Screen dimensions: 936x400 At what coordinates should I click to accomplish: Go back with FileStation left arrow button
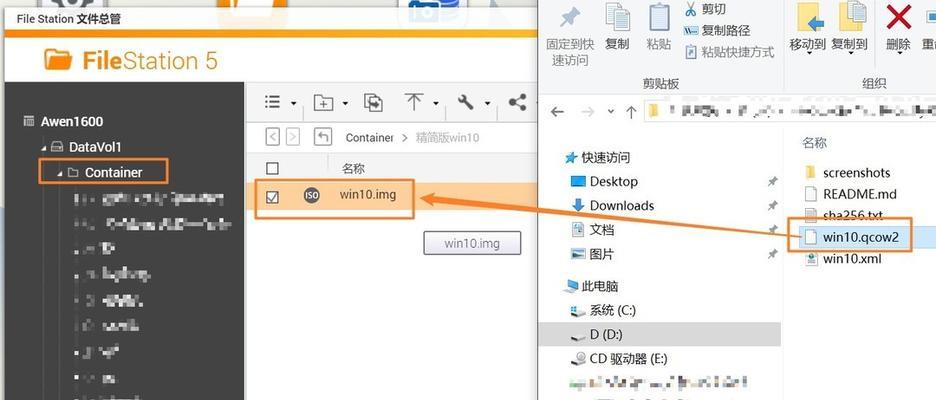pyautogui.click(x=272, y=137)
